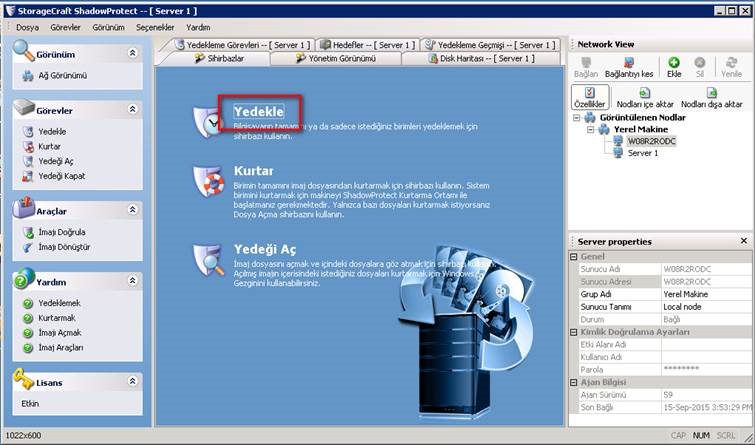Start the Yedeği Aç wizard heading link
The height and width of the screenshot is (445, 755).
265,249
